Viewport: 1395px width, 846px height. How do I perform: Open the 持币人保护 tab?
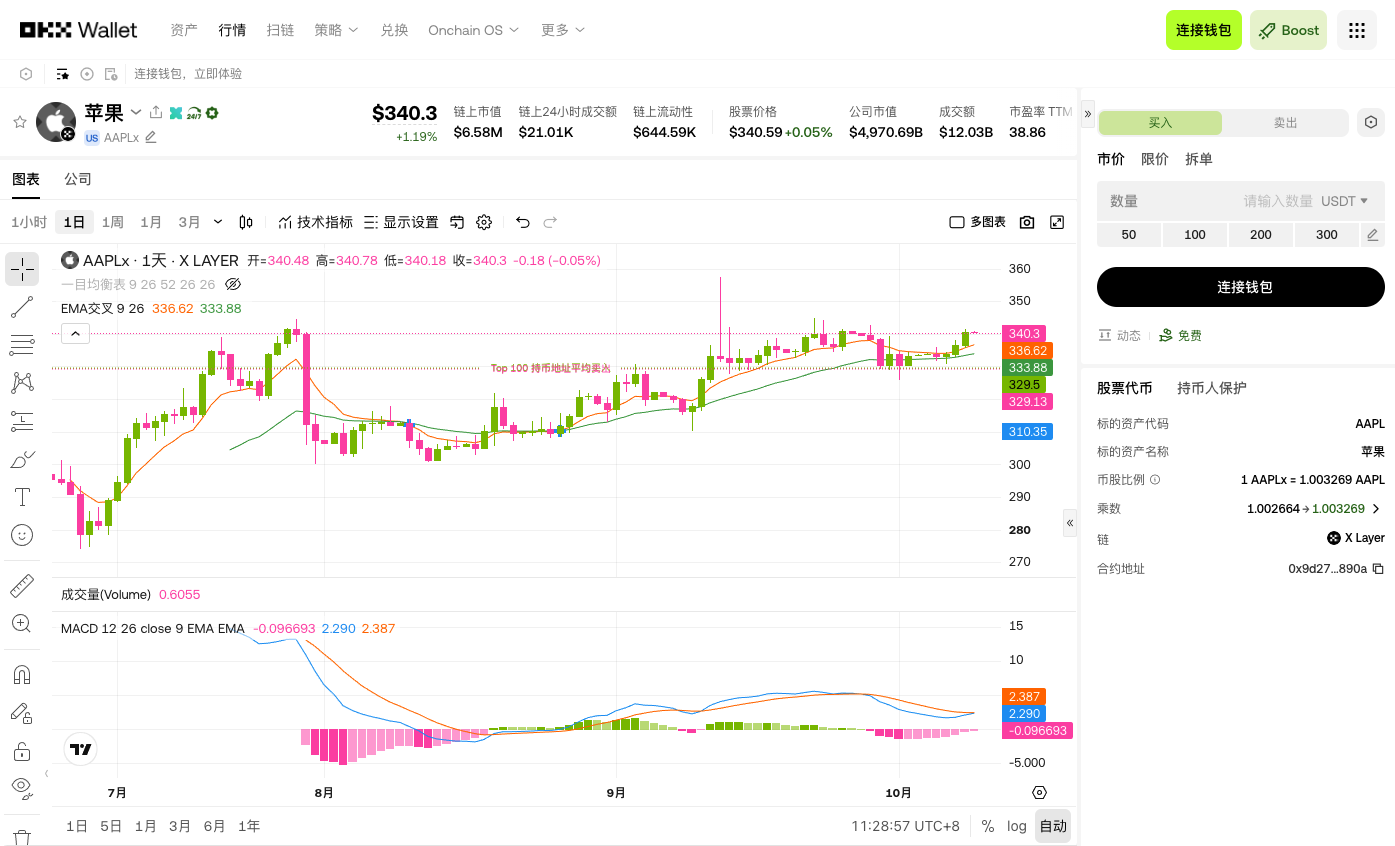[x=1212, y=388]
